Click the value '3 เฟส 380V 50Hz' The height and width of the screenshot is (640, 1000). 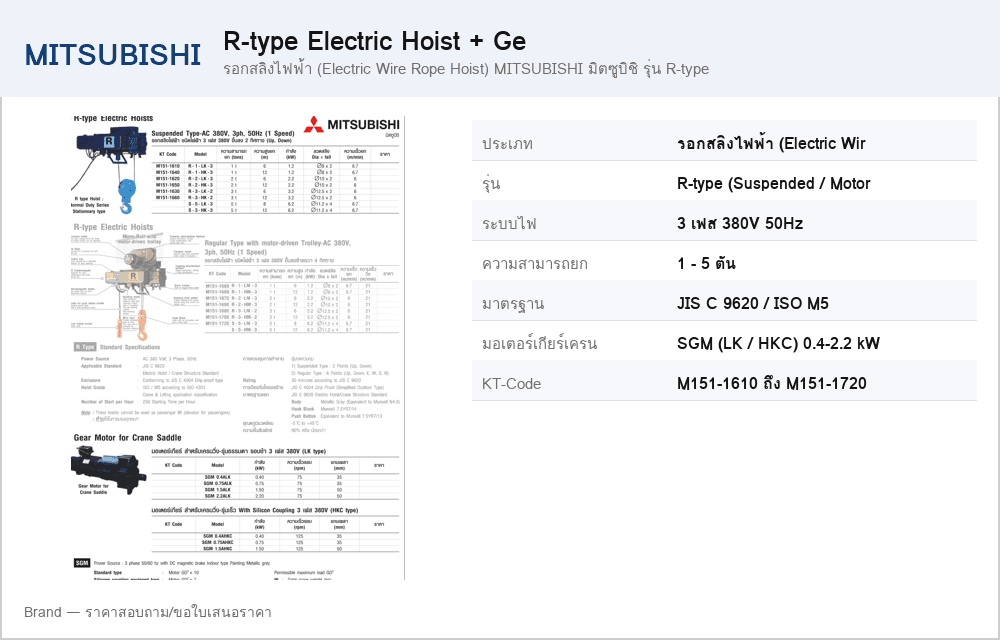[740, 224]
